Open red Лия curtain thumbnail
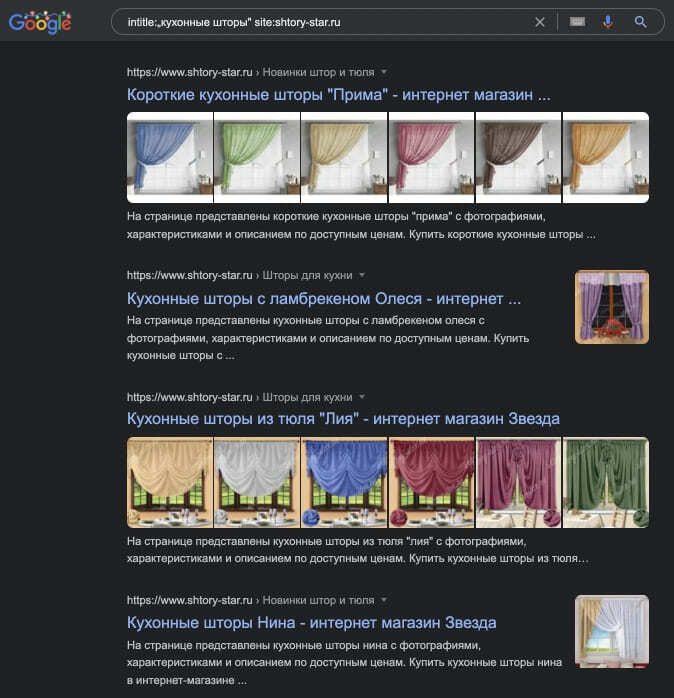The width and height of the screenshot is (674, 698). tap(431, 483)
